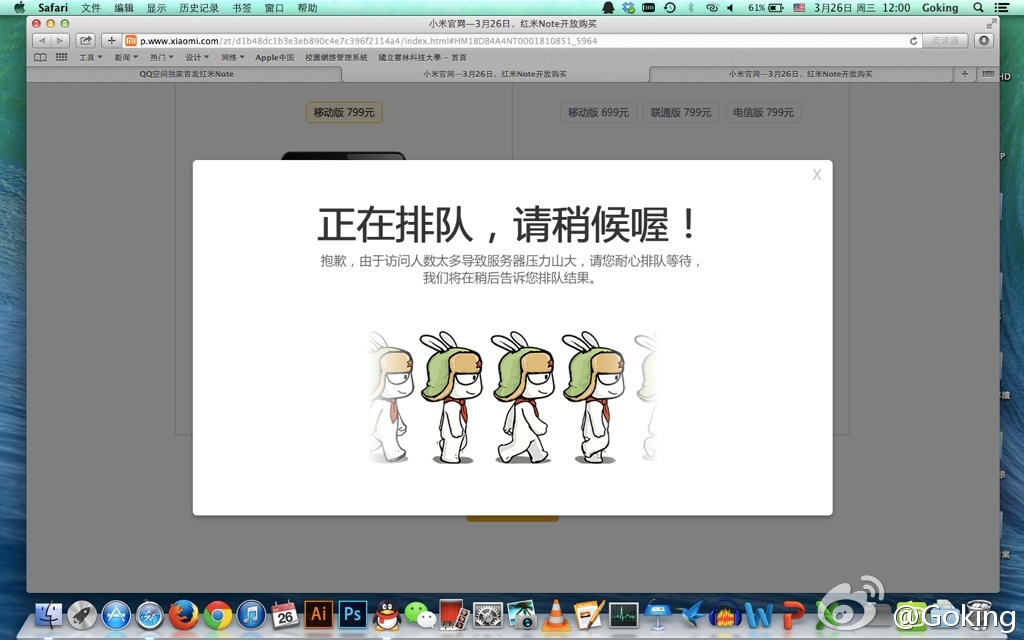This screenshot has width=1024, height=640.
Task: Show Top Sites grid icon
Action: pos(61,57)
